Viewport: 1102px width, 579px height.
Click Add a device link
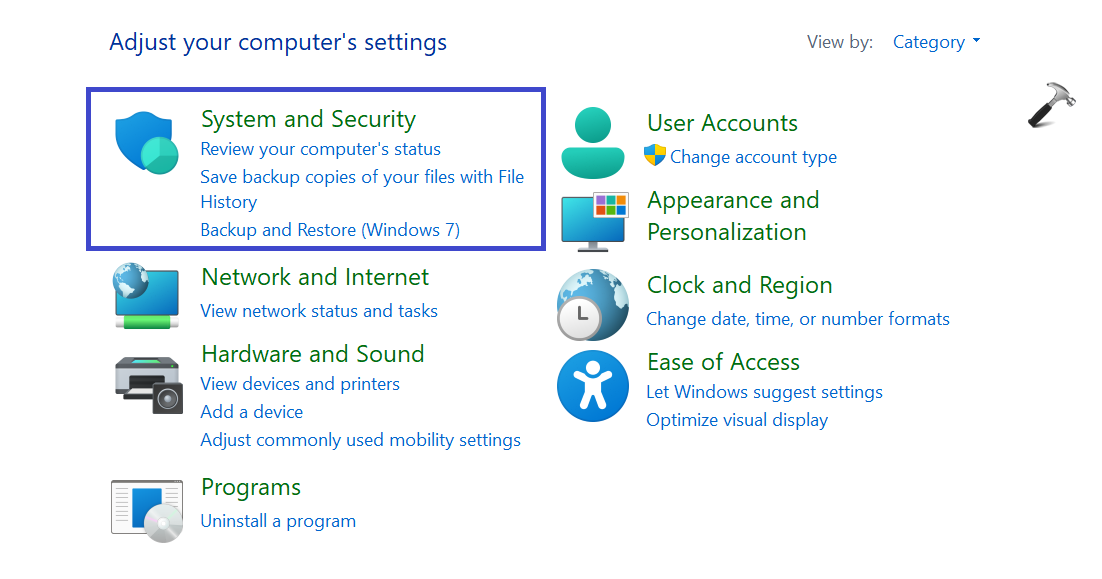click(251, 412)
